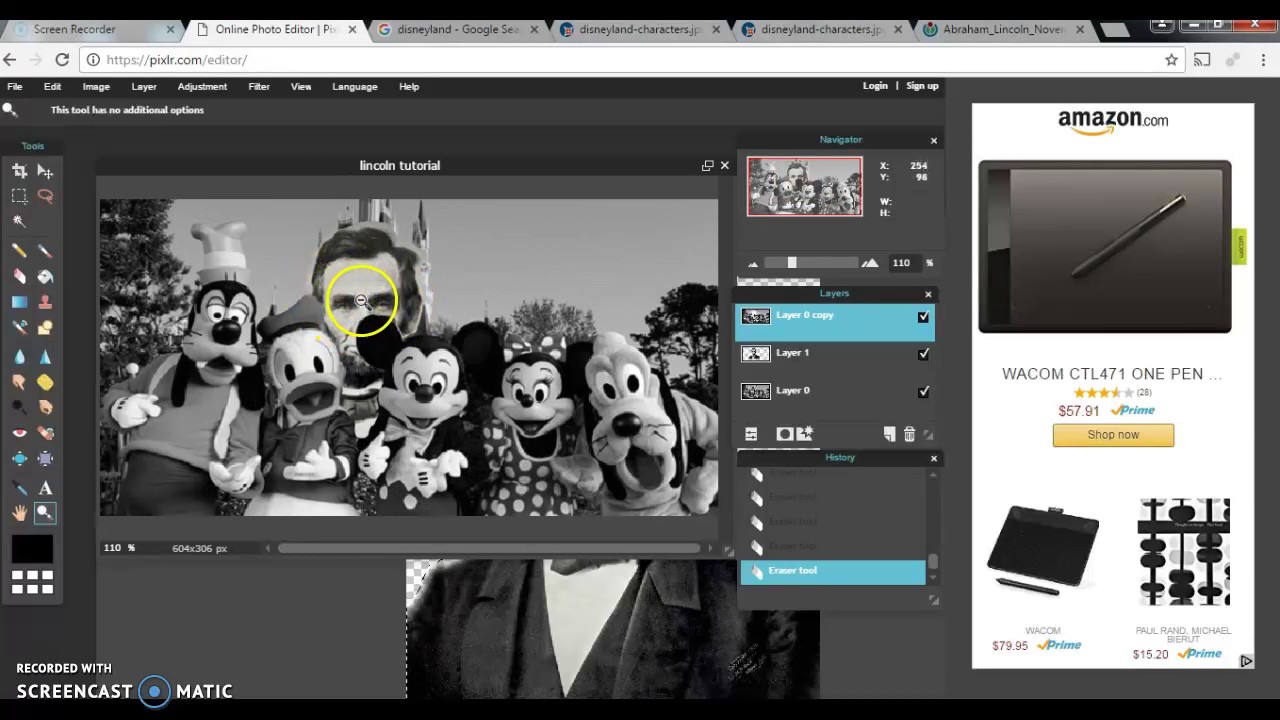Viewport: 1280px width, 720px height.
Task: Open the foreground color black swatch
Action: [x=32, y=548]
